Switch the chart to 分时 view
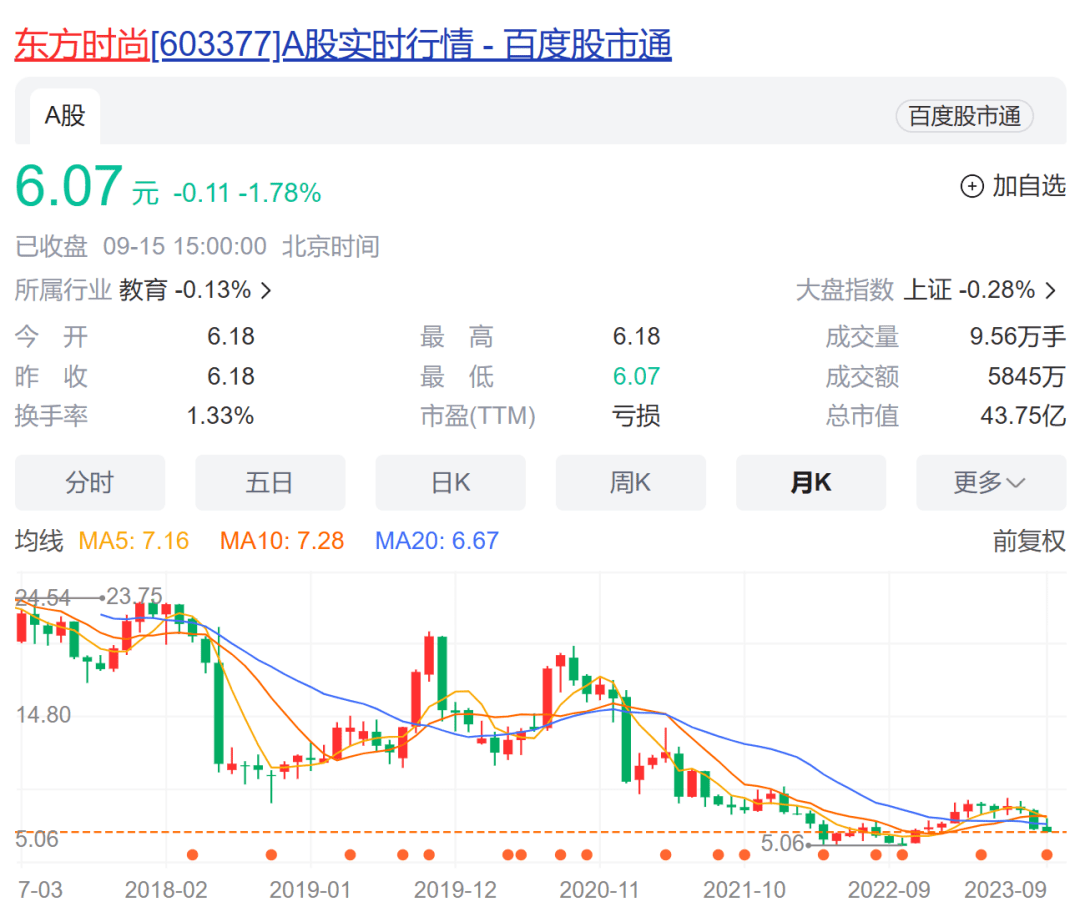The width and height of the screenshot is (1080, 907). tap(90, 483)
